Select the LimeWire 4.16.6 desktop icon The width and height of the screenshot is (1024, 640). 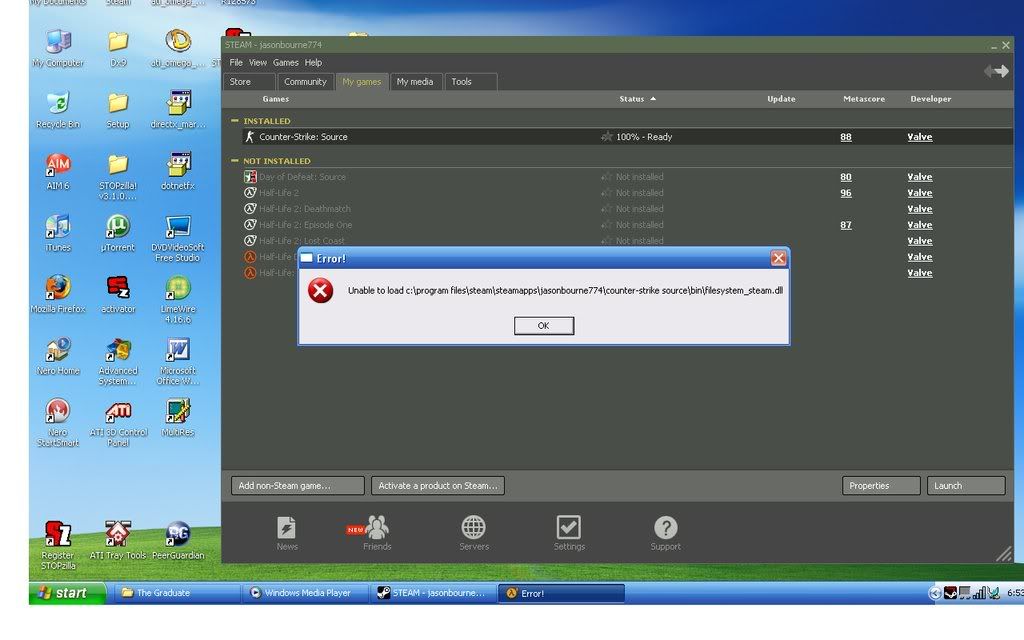pos(178,300)
